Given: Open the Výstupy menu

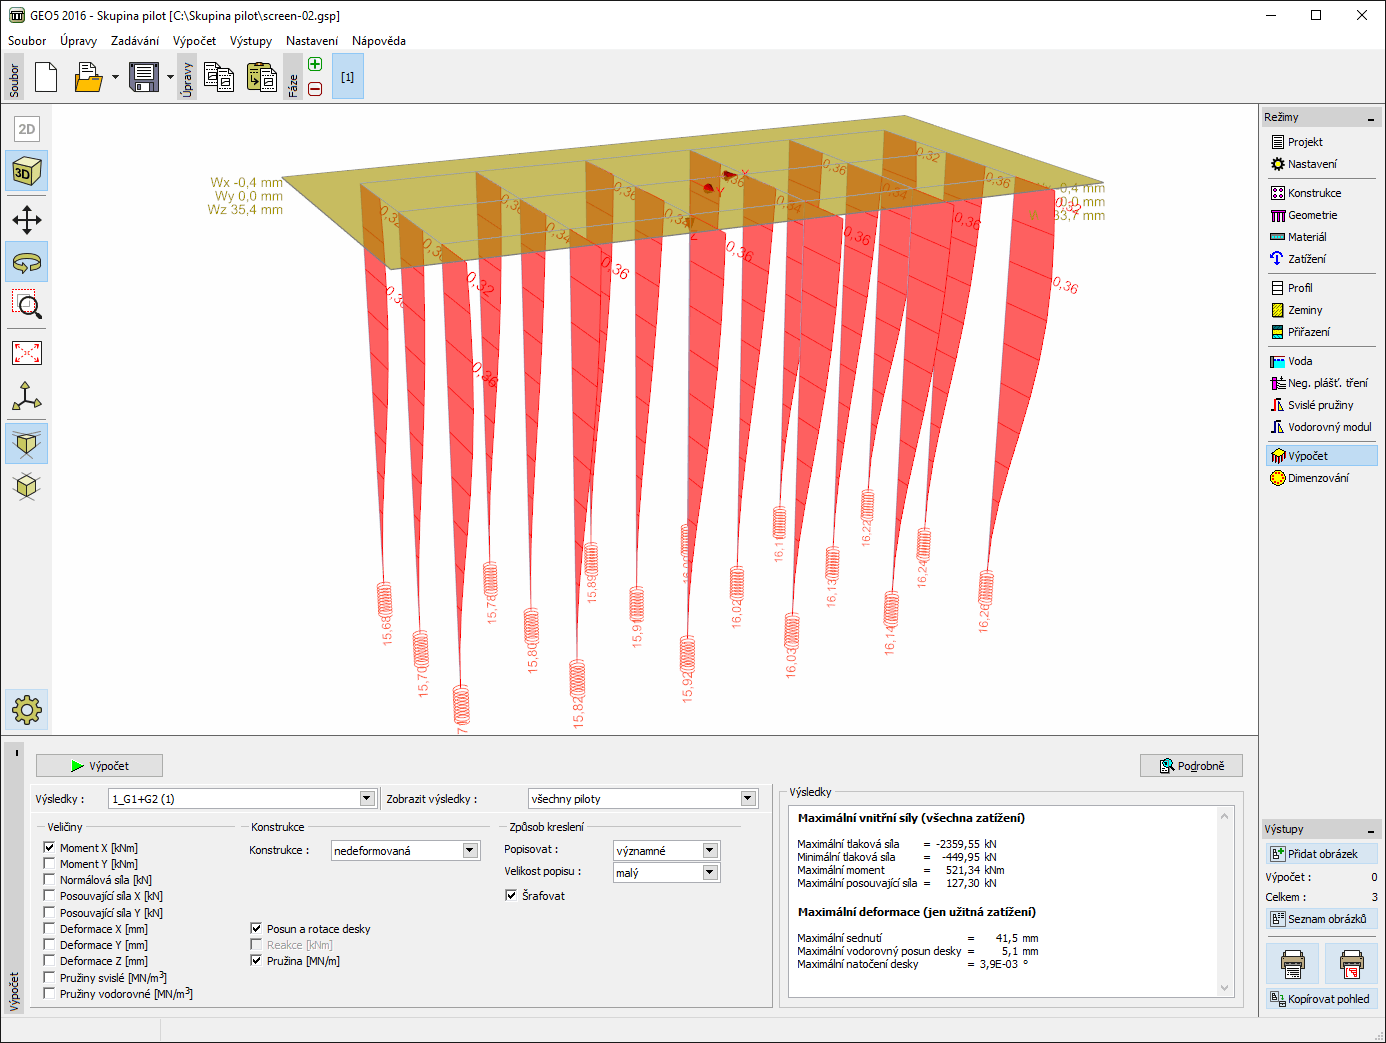Looking at the screenshot, I should (251, 41).
